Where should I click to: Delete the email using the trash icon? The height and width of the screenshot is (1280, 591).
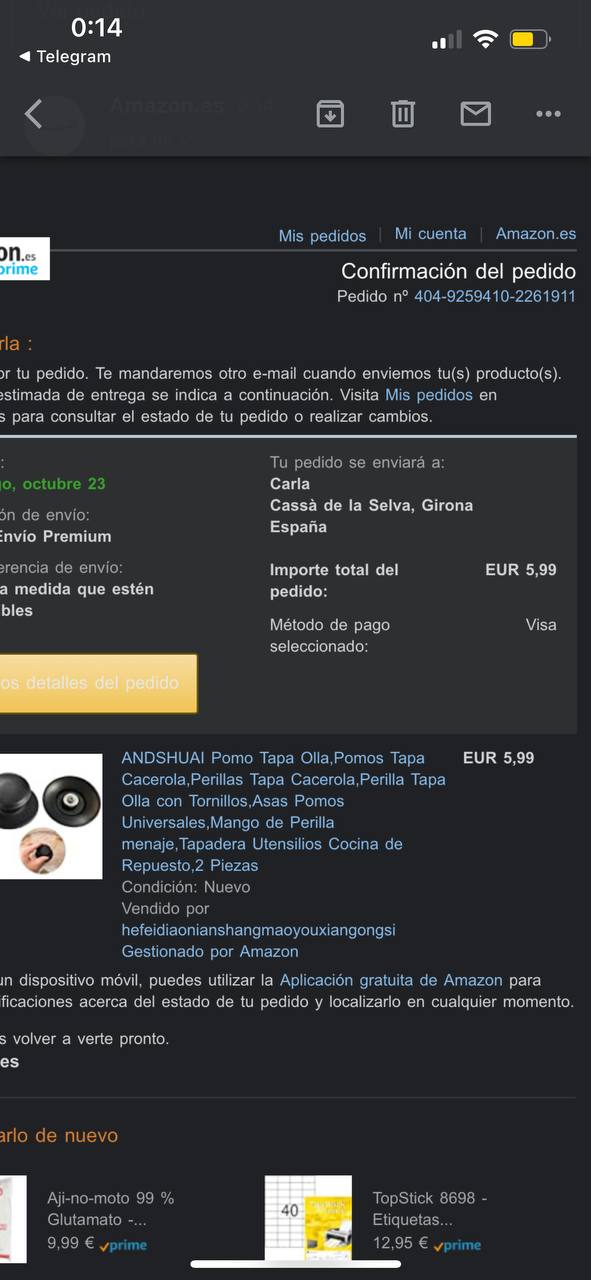(403, 114)
